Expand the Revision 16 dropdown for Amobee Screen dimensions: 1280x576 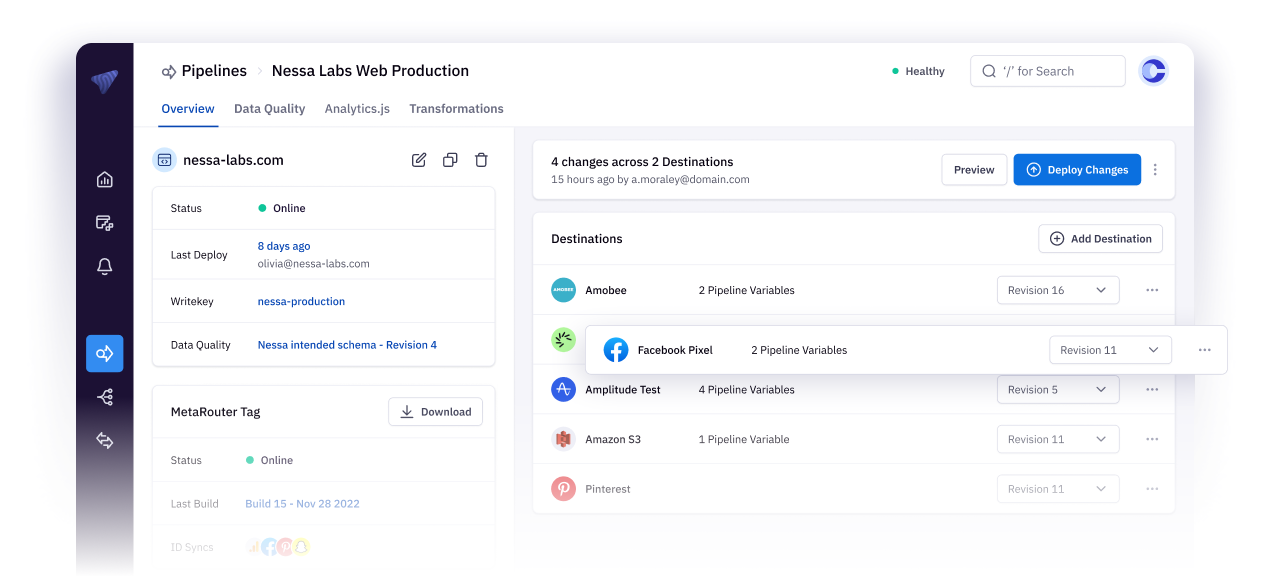click(x=1058, y=290)
